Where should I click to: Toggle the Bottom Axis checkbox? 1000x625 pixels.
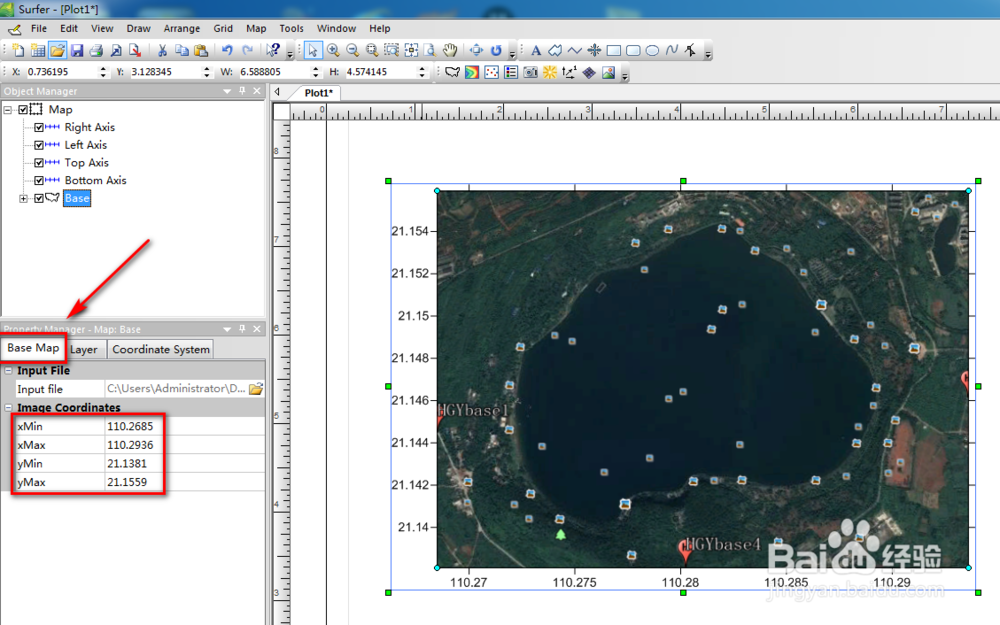tap(39, 181)
